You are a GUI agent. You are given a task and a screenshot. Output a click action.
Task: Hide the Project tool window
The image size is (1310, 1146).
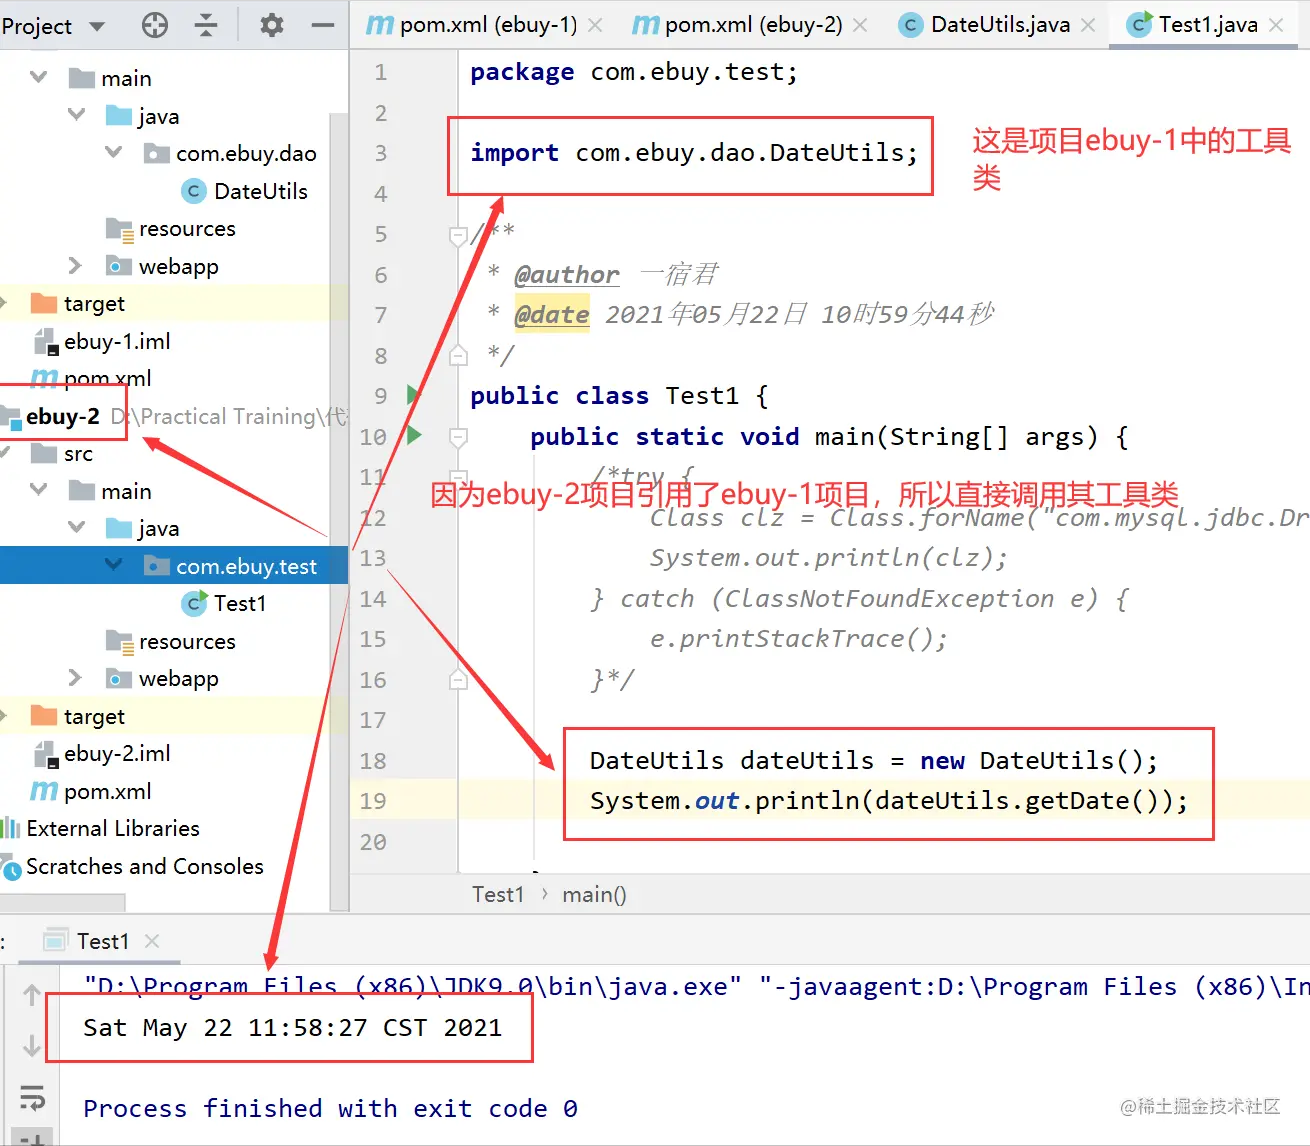tap(322, 25)
